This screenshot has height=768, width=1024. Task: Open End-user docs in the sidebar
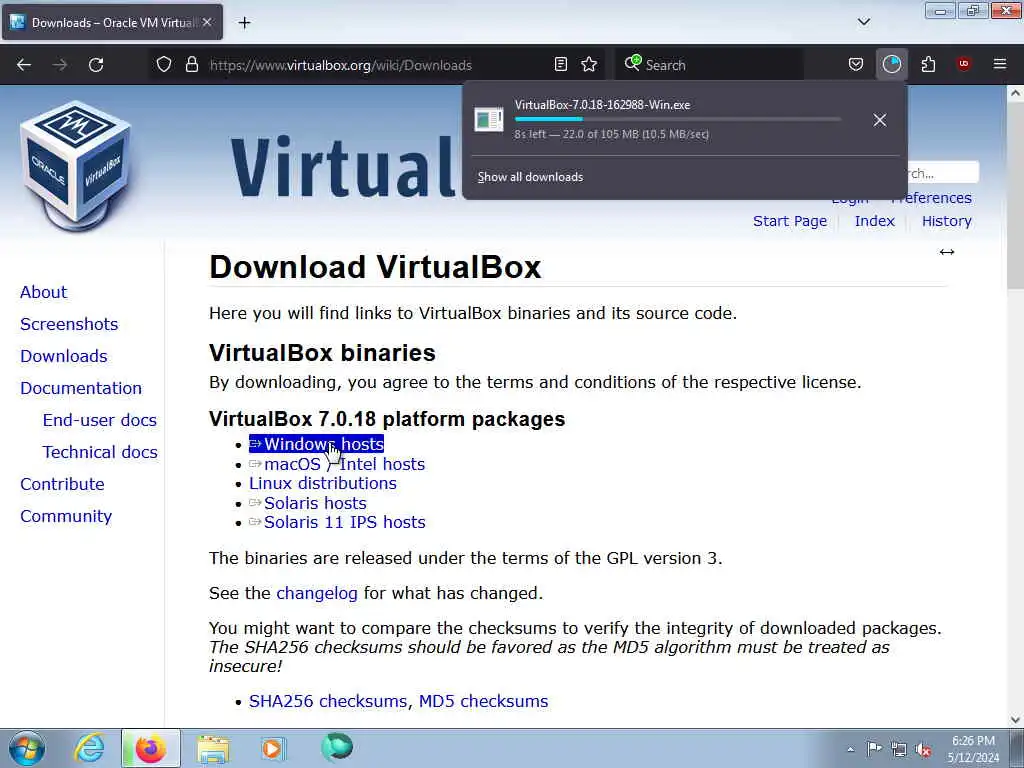[99, 420]
